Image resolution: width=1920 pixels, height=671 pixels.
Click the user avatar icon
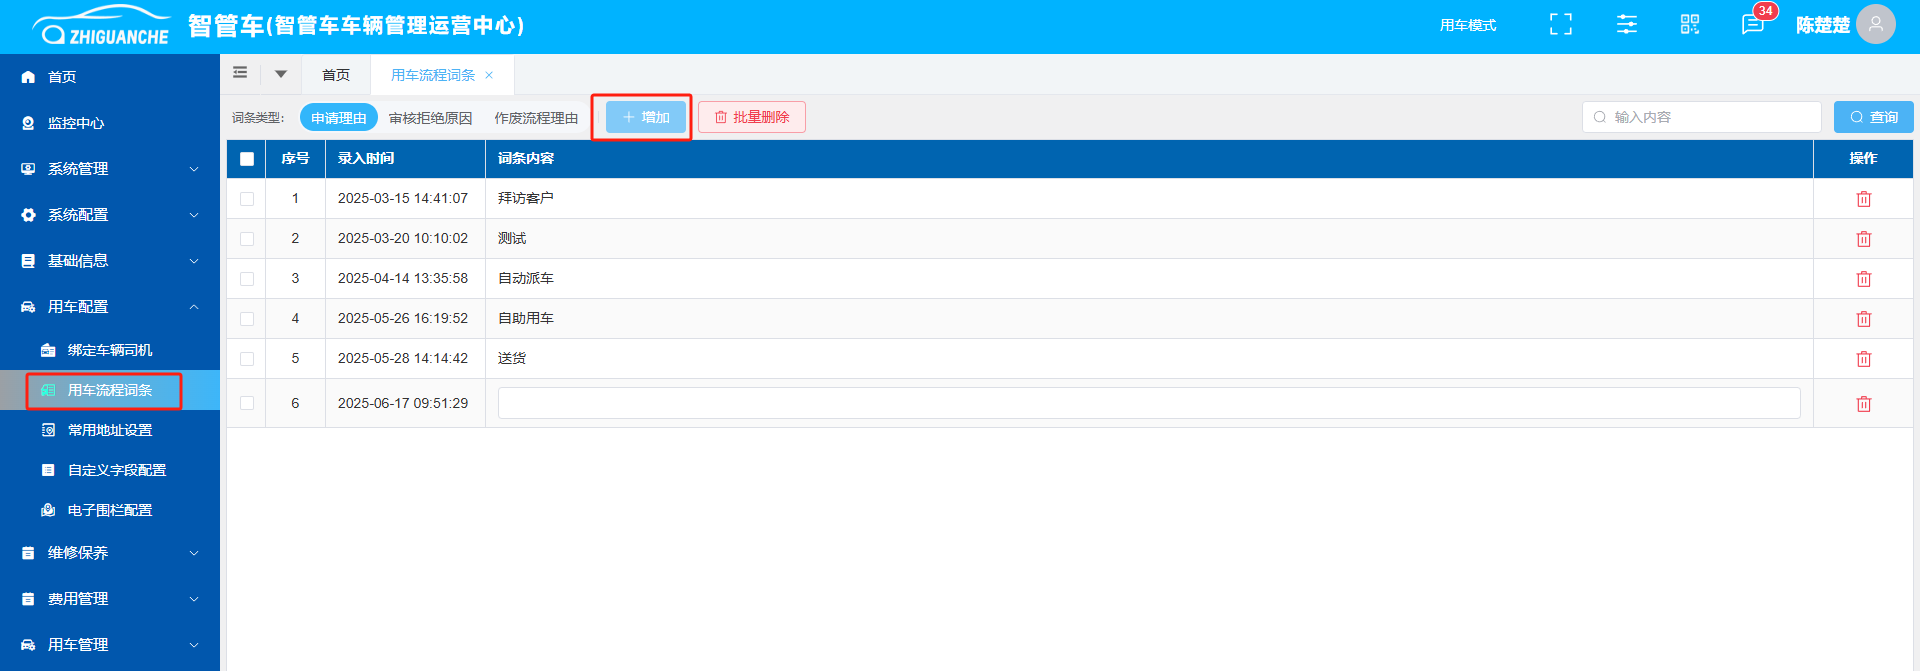pyautogui.click(x=1875, y=25)
